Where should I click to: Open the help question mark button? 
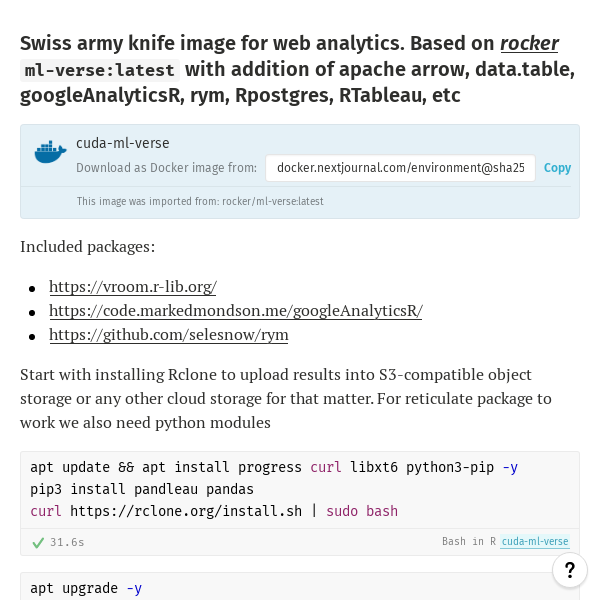pyautogui.click(x=570, y=570)
